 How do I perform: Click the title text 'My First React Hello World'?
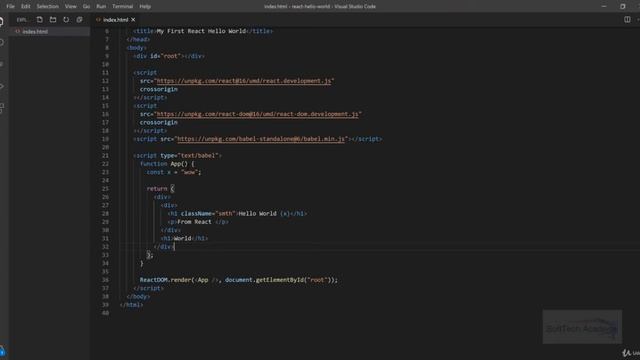(201, 31)
